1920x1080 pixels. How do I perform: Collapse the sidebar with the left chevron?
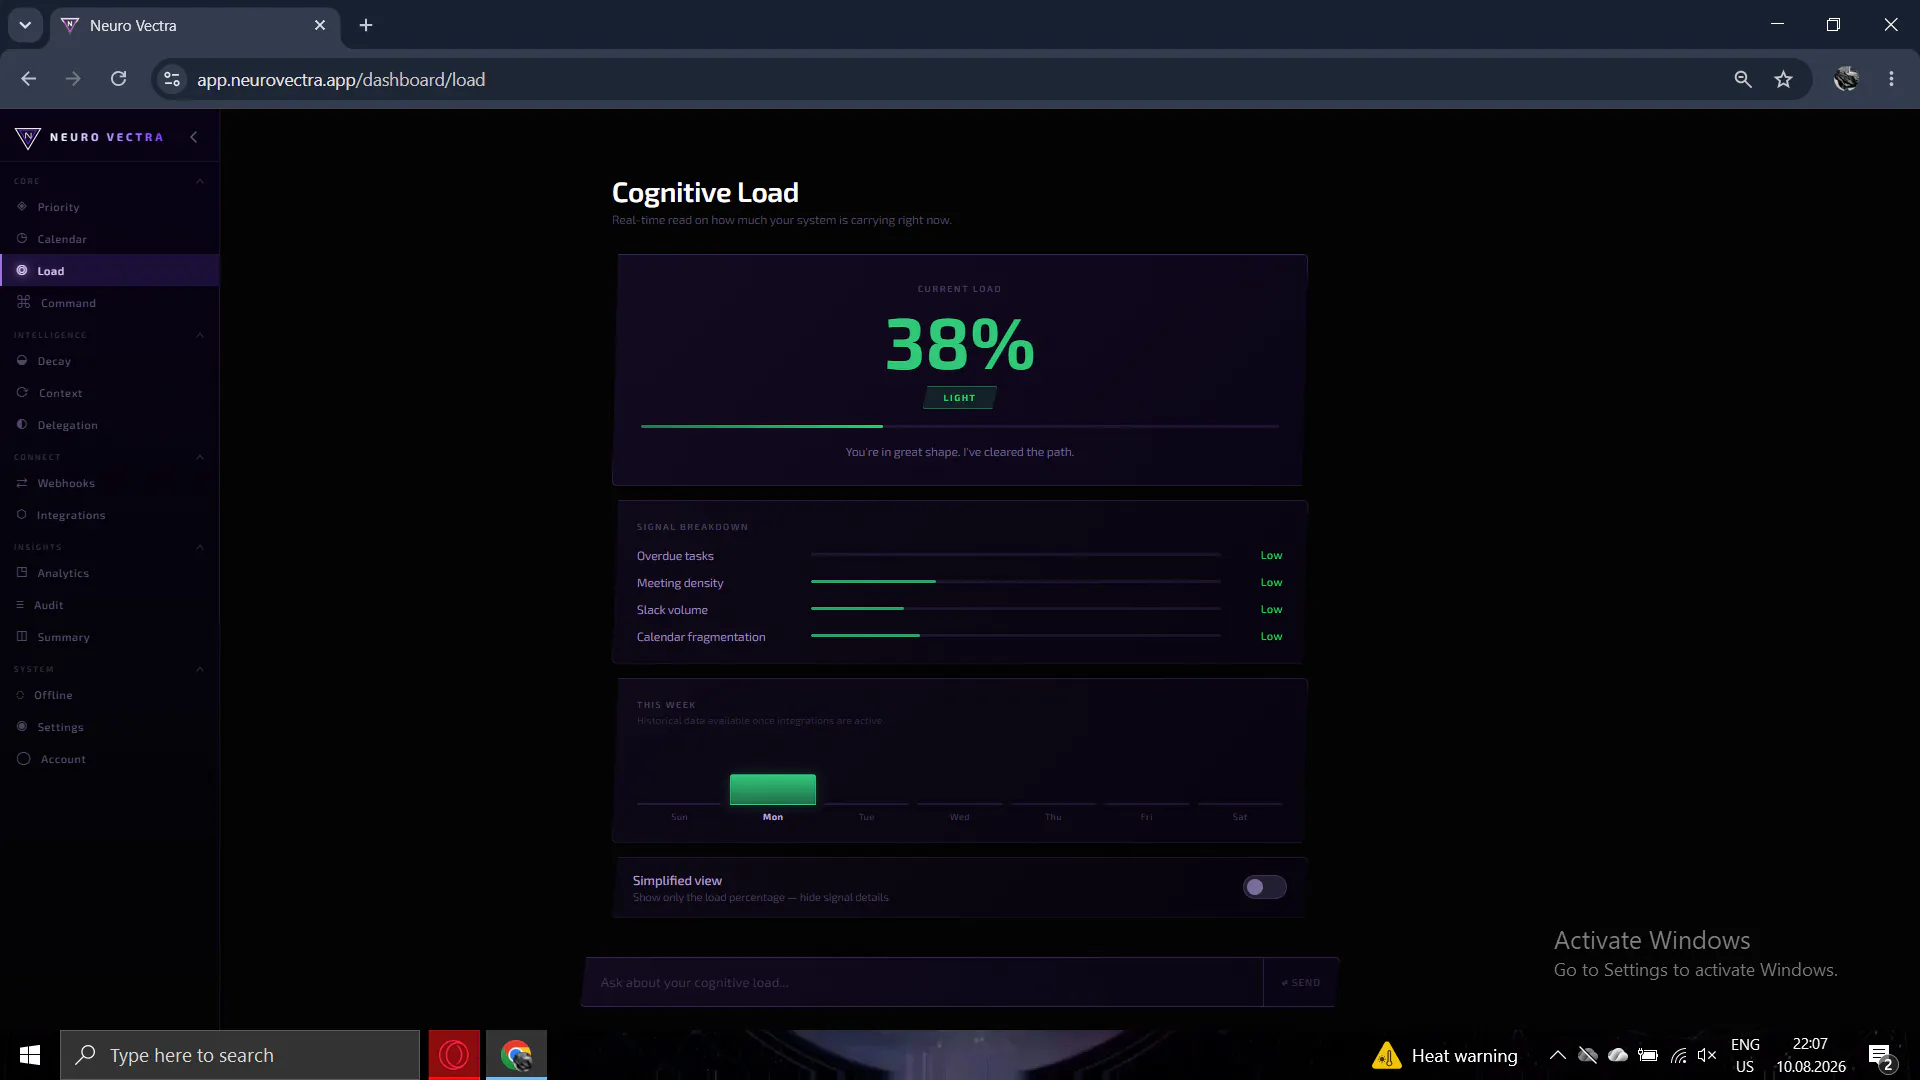pos(194,137)
